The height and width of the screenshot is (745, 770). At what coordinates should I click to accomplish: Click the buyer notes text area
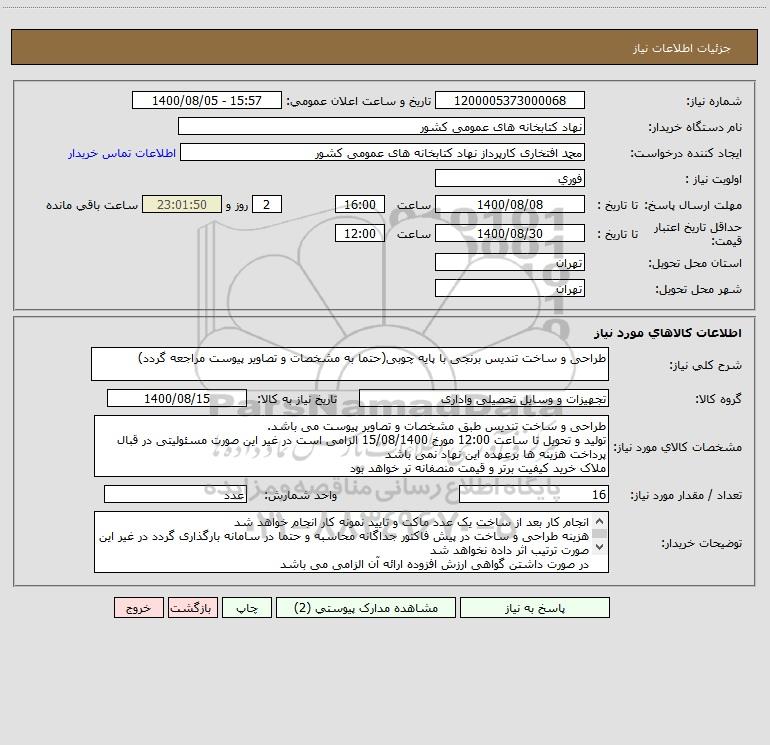click(x=351, y=542)
